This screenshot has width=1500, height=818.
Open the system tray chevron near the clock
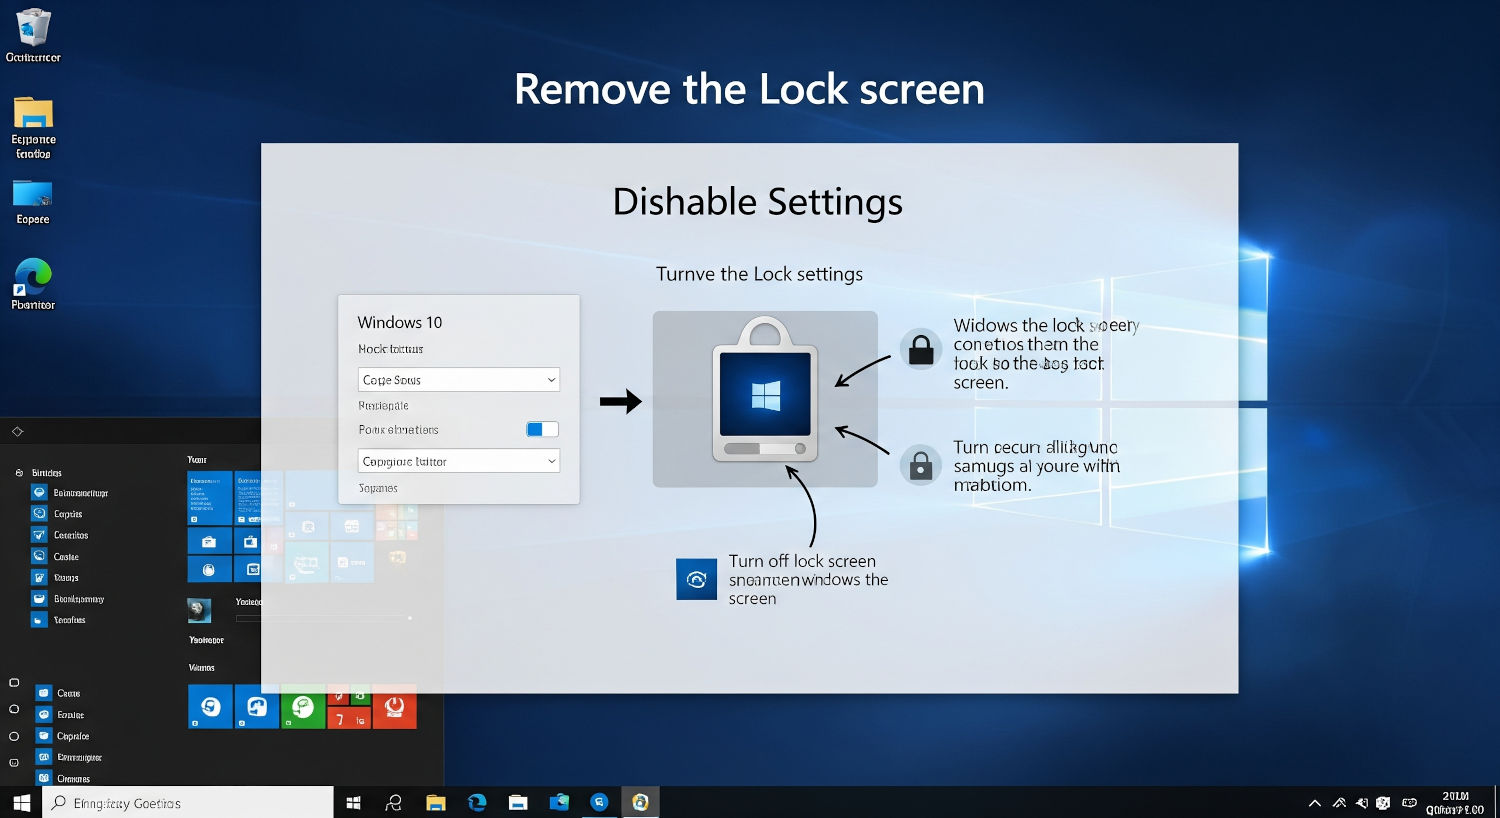[1314, 802]
